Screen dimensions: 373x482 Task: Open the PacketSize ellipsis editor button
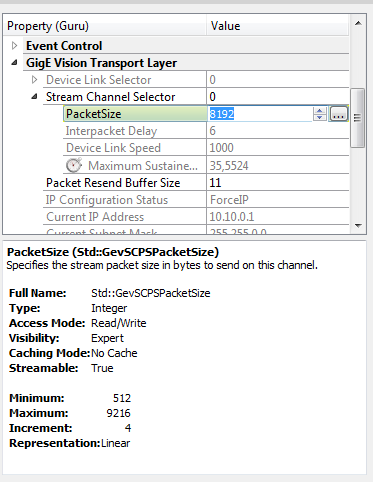[x=339, y=114]
